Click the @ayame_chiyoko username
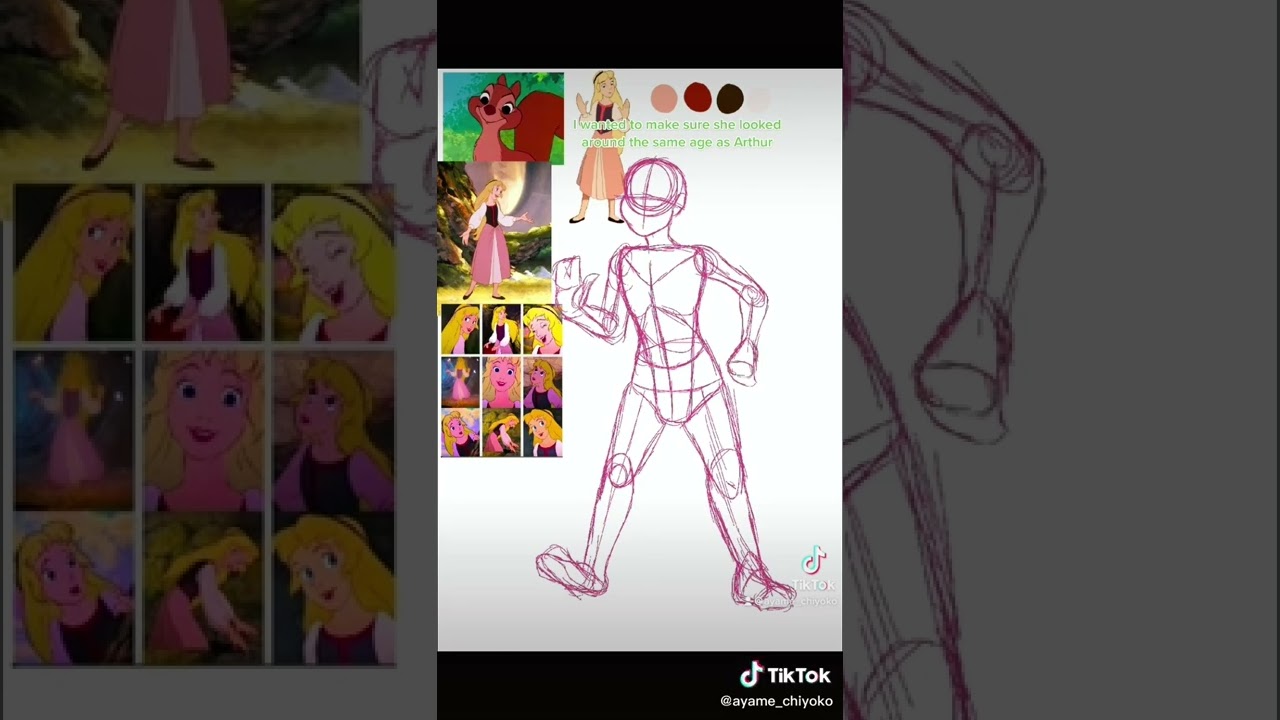This screenshot has width=1280, height=720. pos(776,701)
